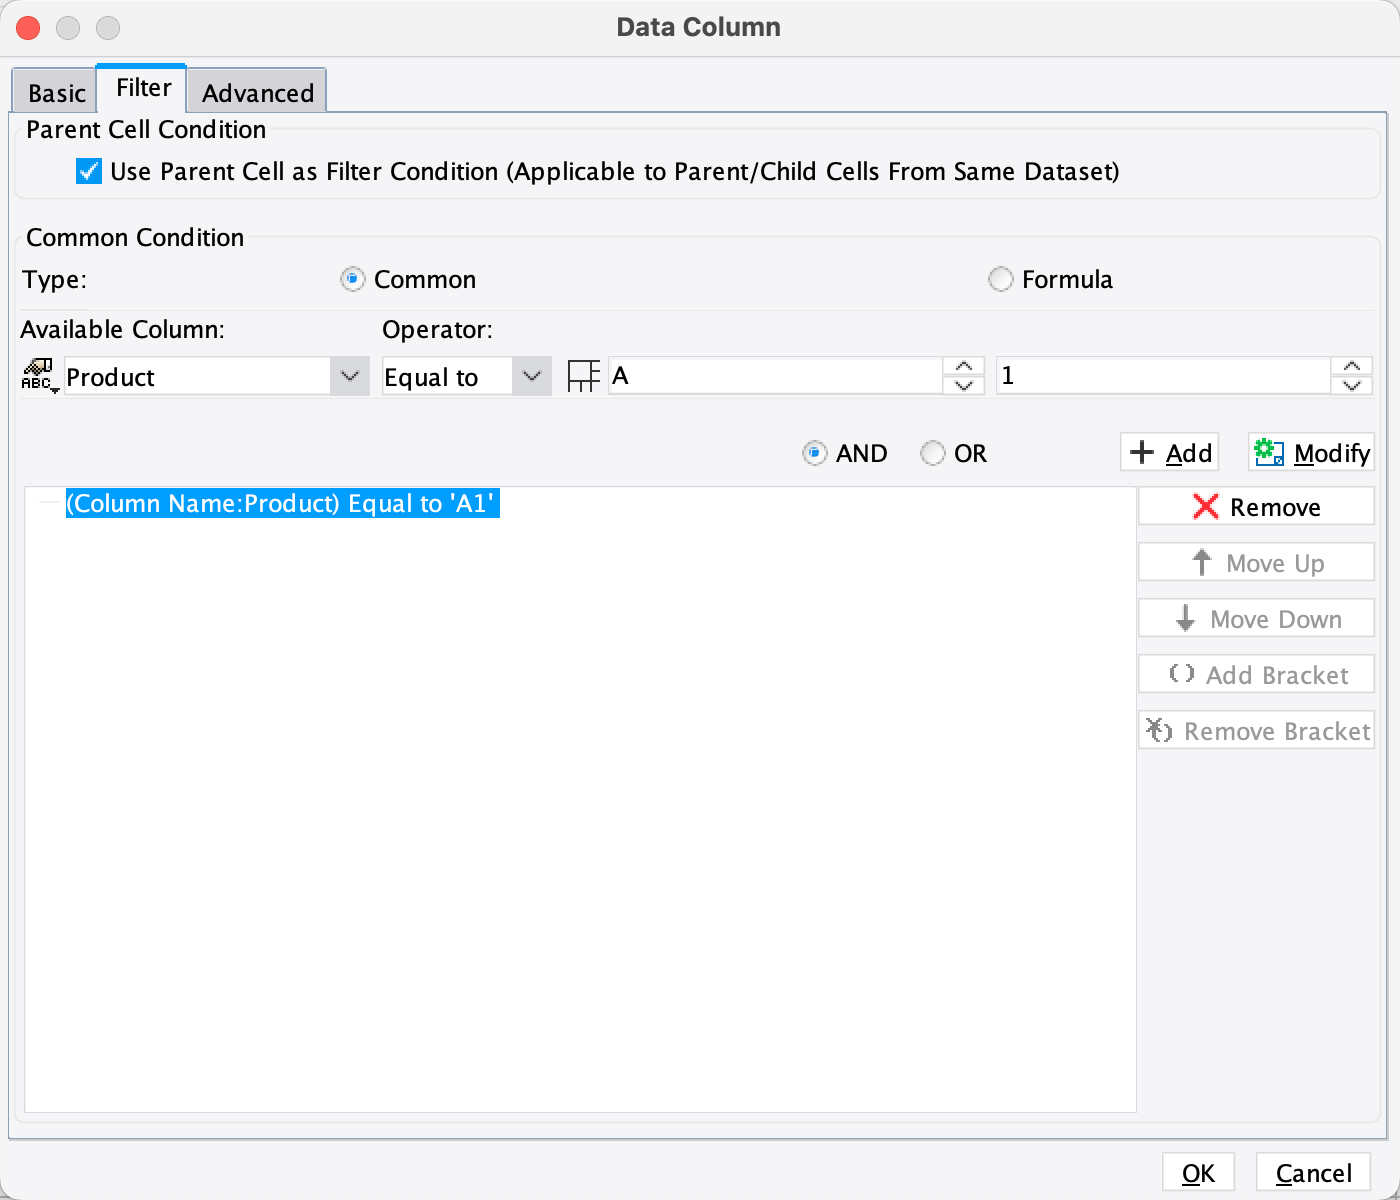Open the Operator dropdown showing Equal to
This screenshot has width=1400, height=1200.
coord(531,376)
